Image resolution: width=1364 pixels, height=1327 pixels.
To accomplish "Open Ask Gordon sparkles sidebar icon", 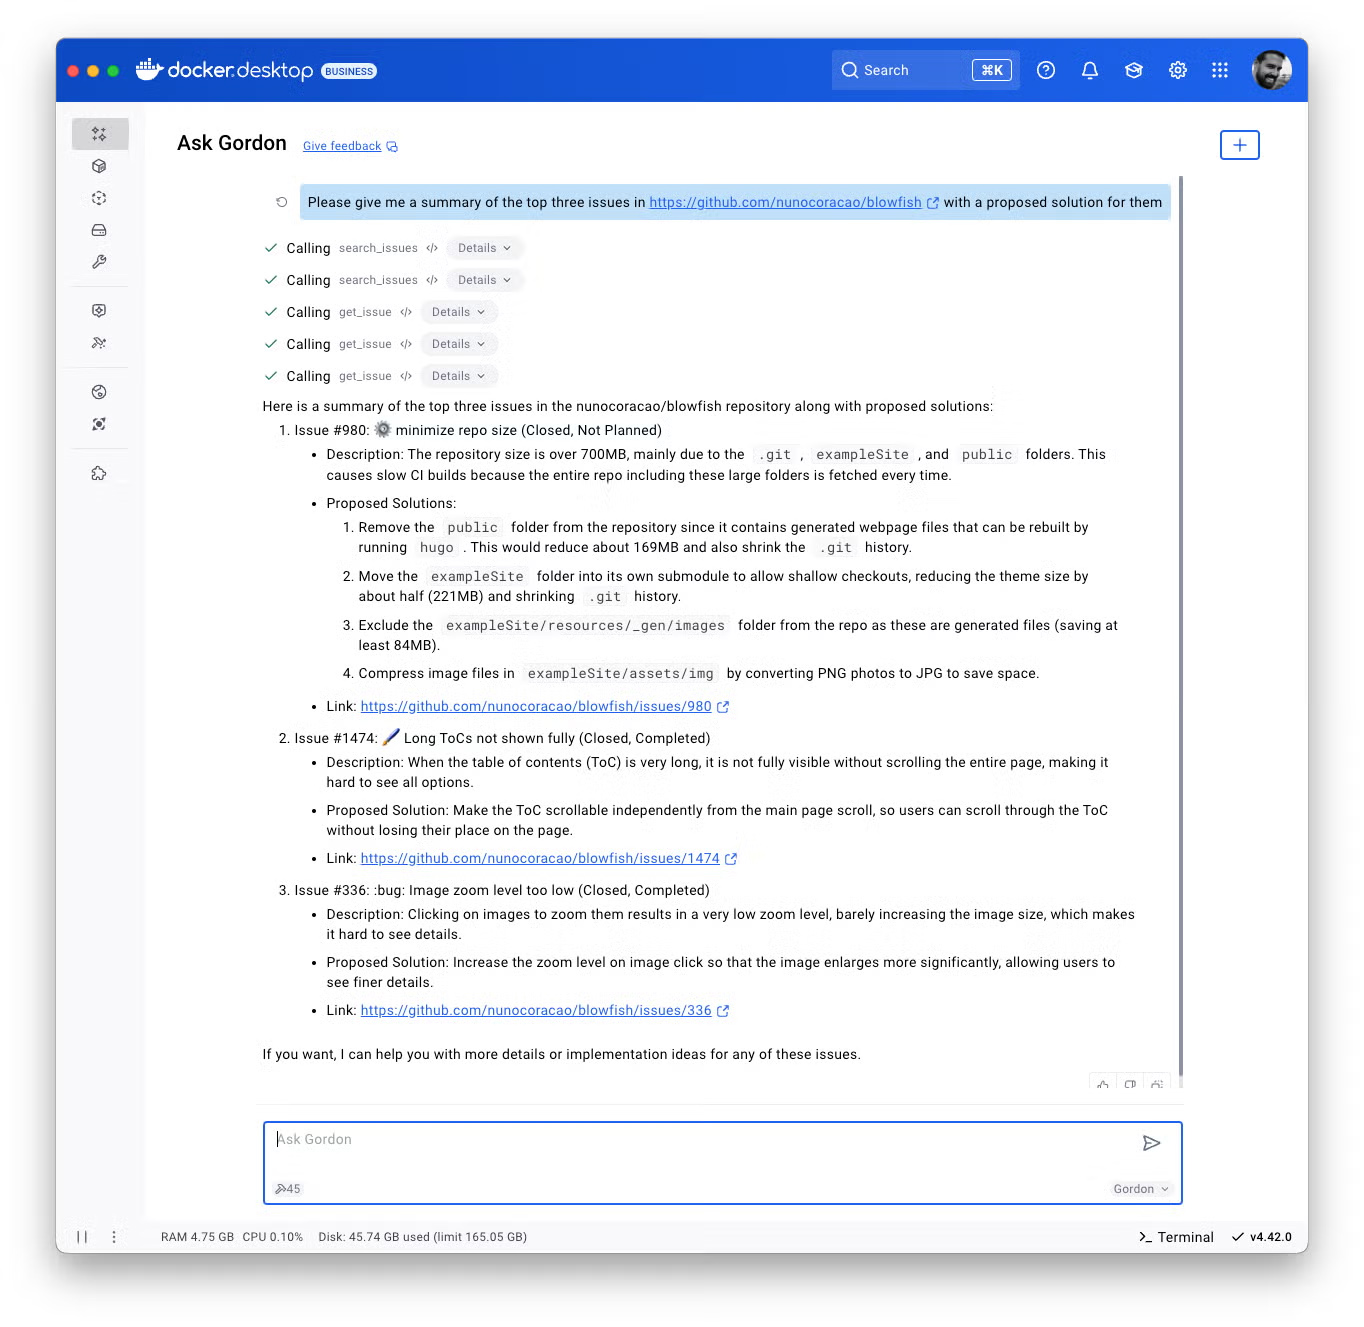I will tap(99, 134).
